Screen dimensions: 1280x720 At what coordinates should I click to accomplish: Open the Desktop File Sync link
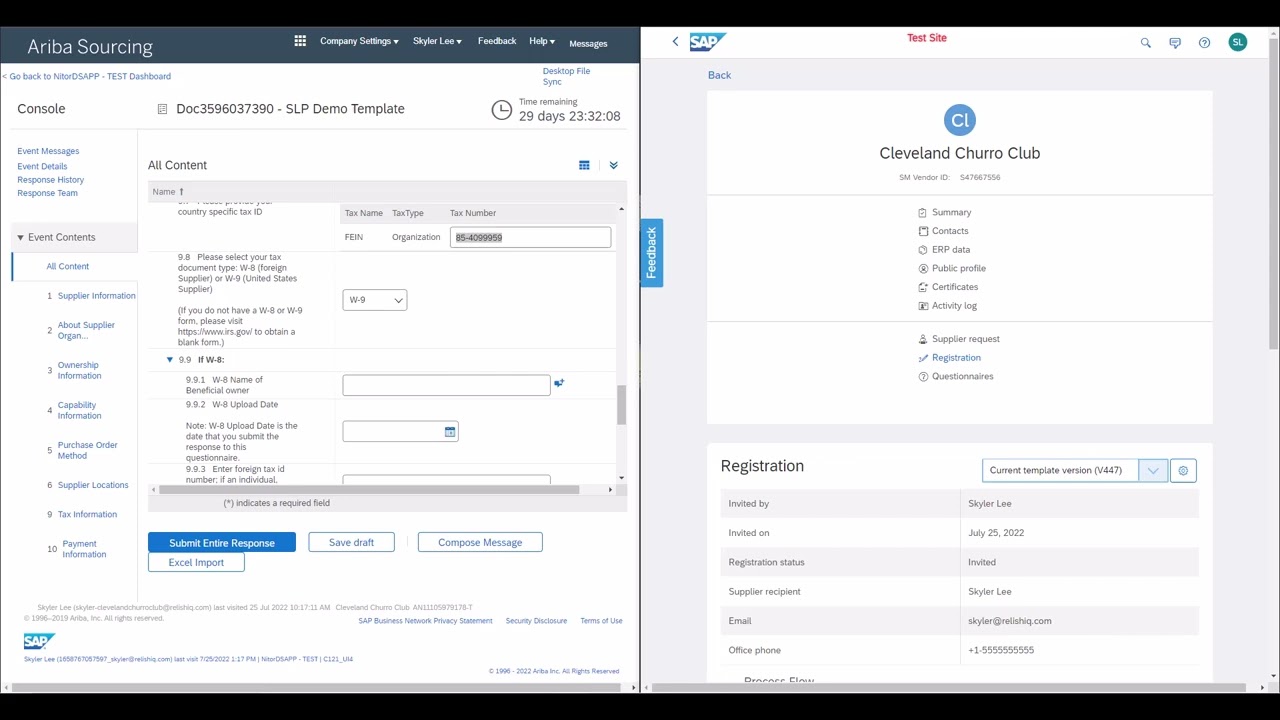pyautogui.click(x=566, y=76)
